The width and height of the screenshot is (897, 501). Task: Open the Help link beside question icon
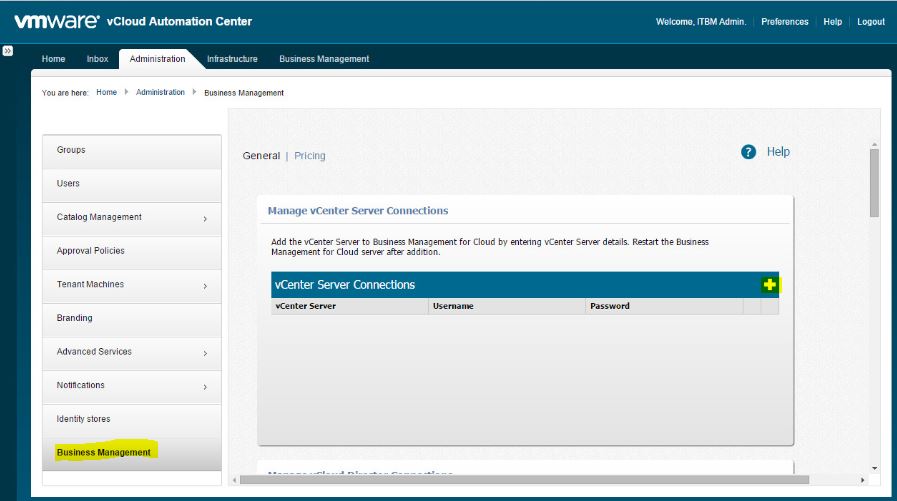point(778,152)
